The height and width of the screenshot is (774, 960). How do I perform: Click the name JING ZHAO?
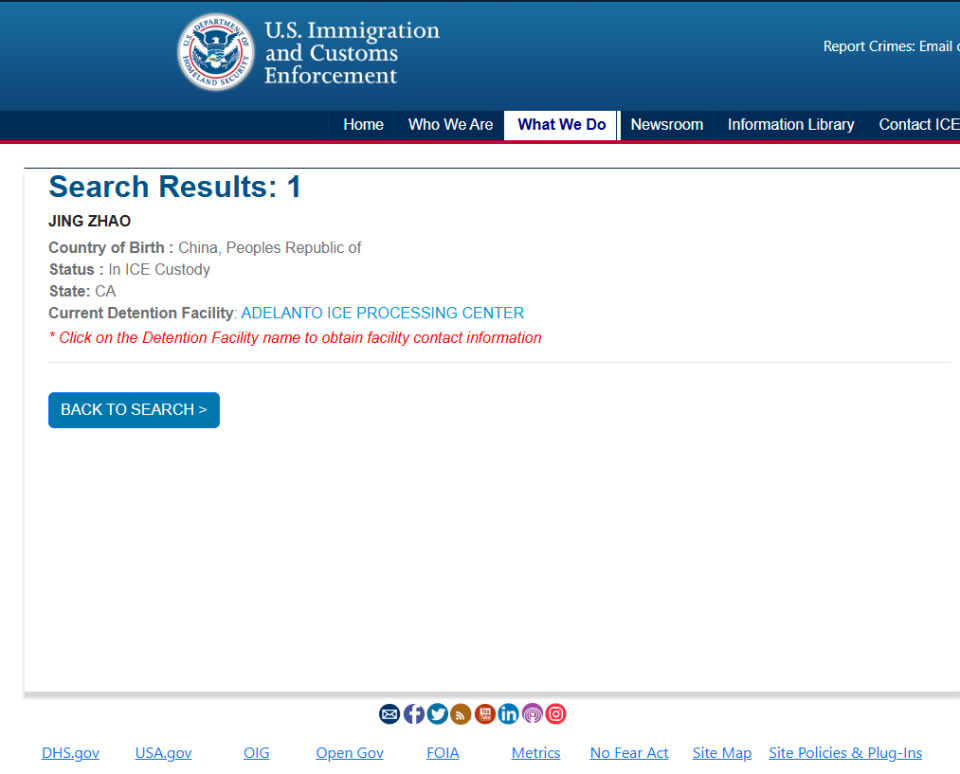89,221
